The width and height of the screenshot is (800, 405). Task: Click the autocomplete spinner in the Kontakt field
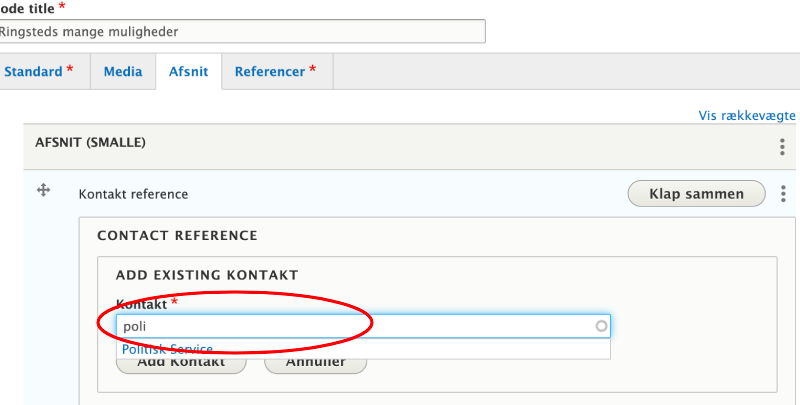(x=601, y=326)
